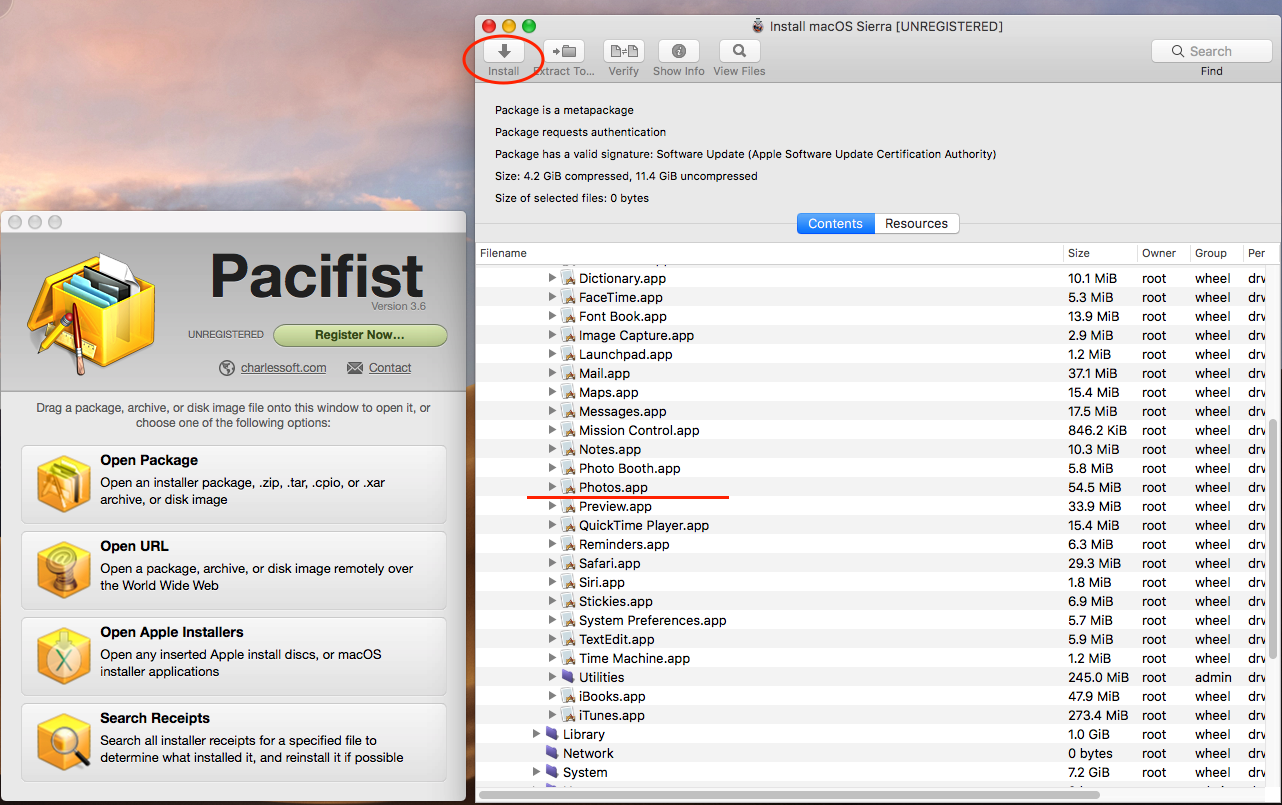
Task: Select the Mail.app file icon
Action: (x=568, y=373)
